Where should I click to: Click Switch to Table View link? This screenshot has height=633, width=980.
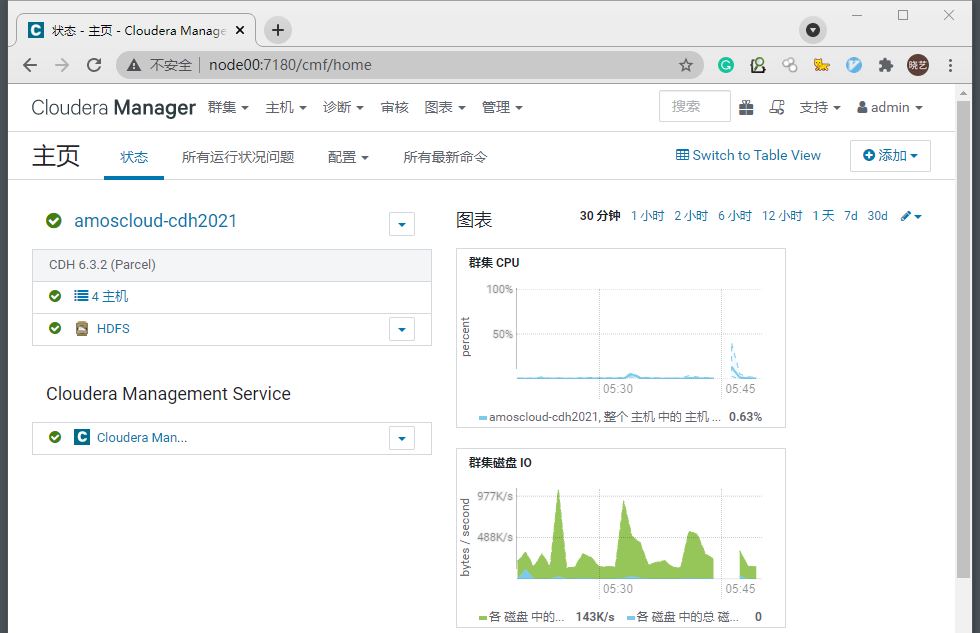(748, 156)
